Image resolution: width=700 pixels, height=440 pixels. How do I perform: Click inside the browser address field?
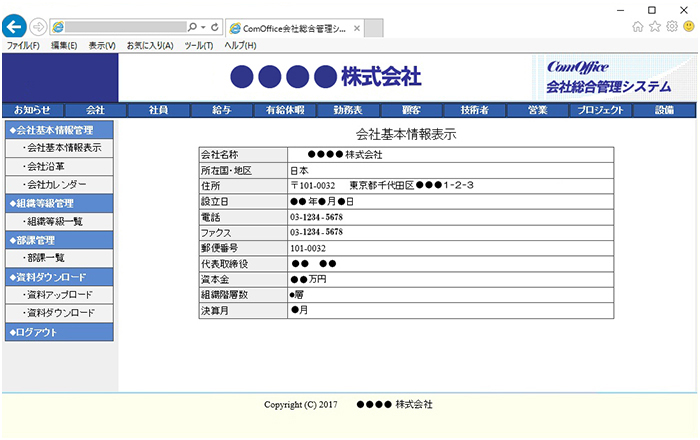click(x=120, y=27)
